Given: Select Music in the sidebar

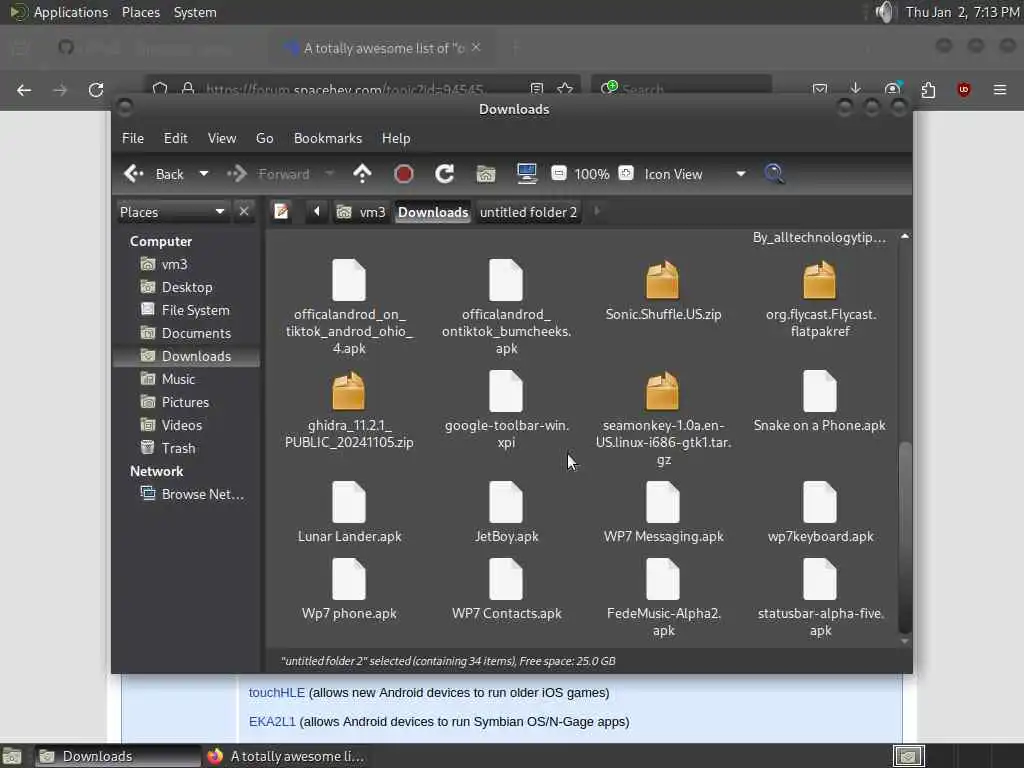Looking at the screenshot, I should point(187,379).
